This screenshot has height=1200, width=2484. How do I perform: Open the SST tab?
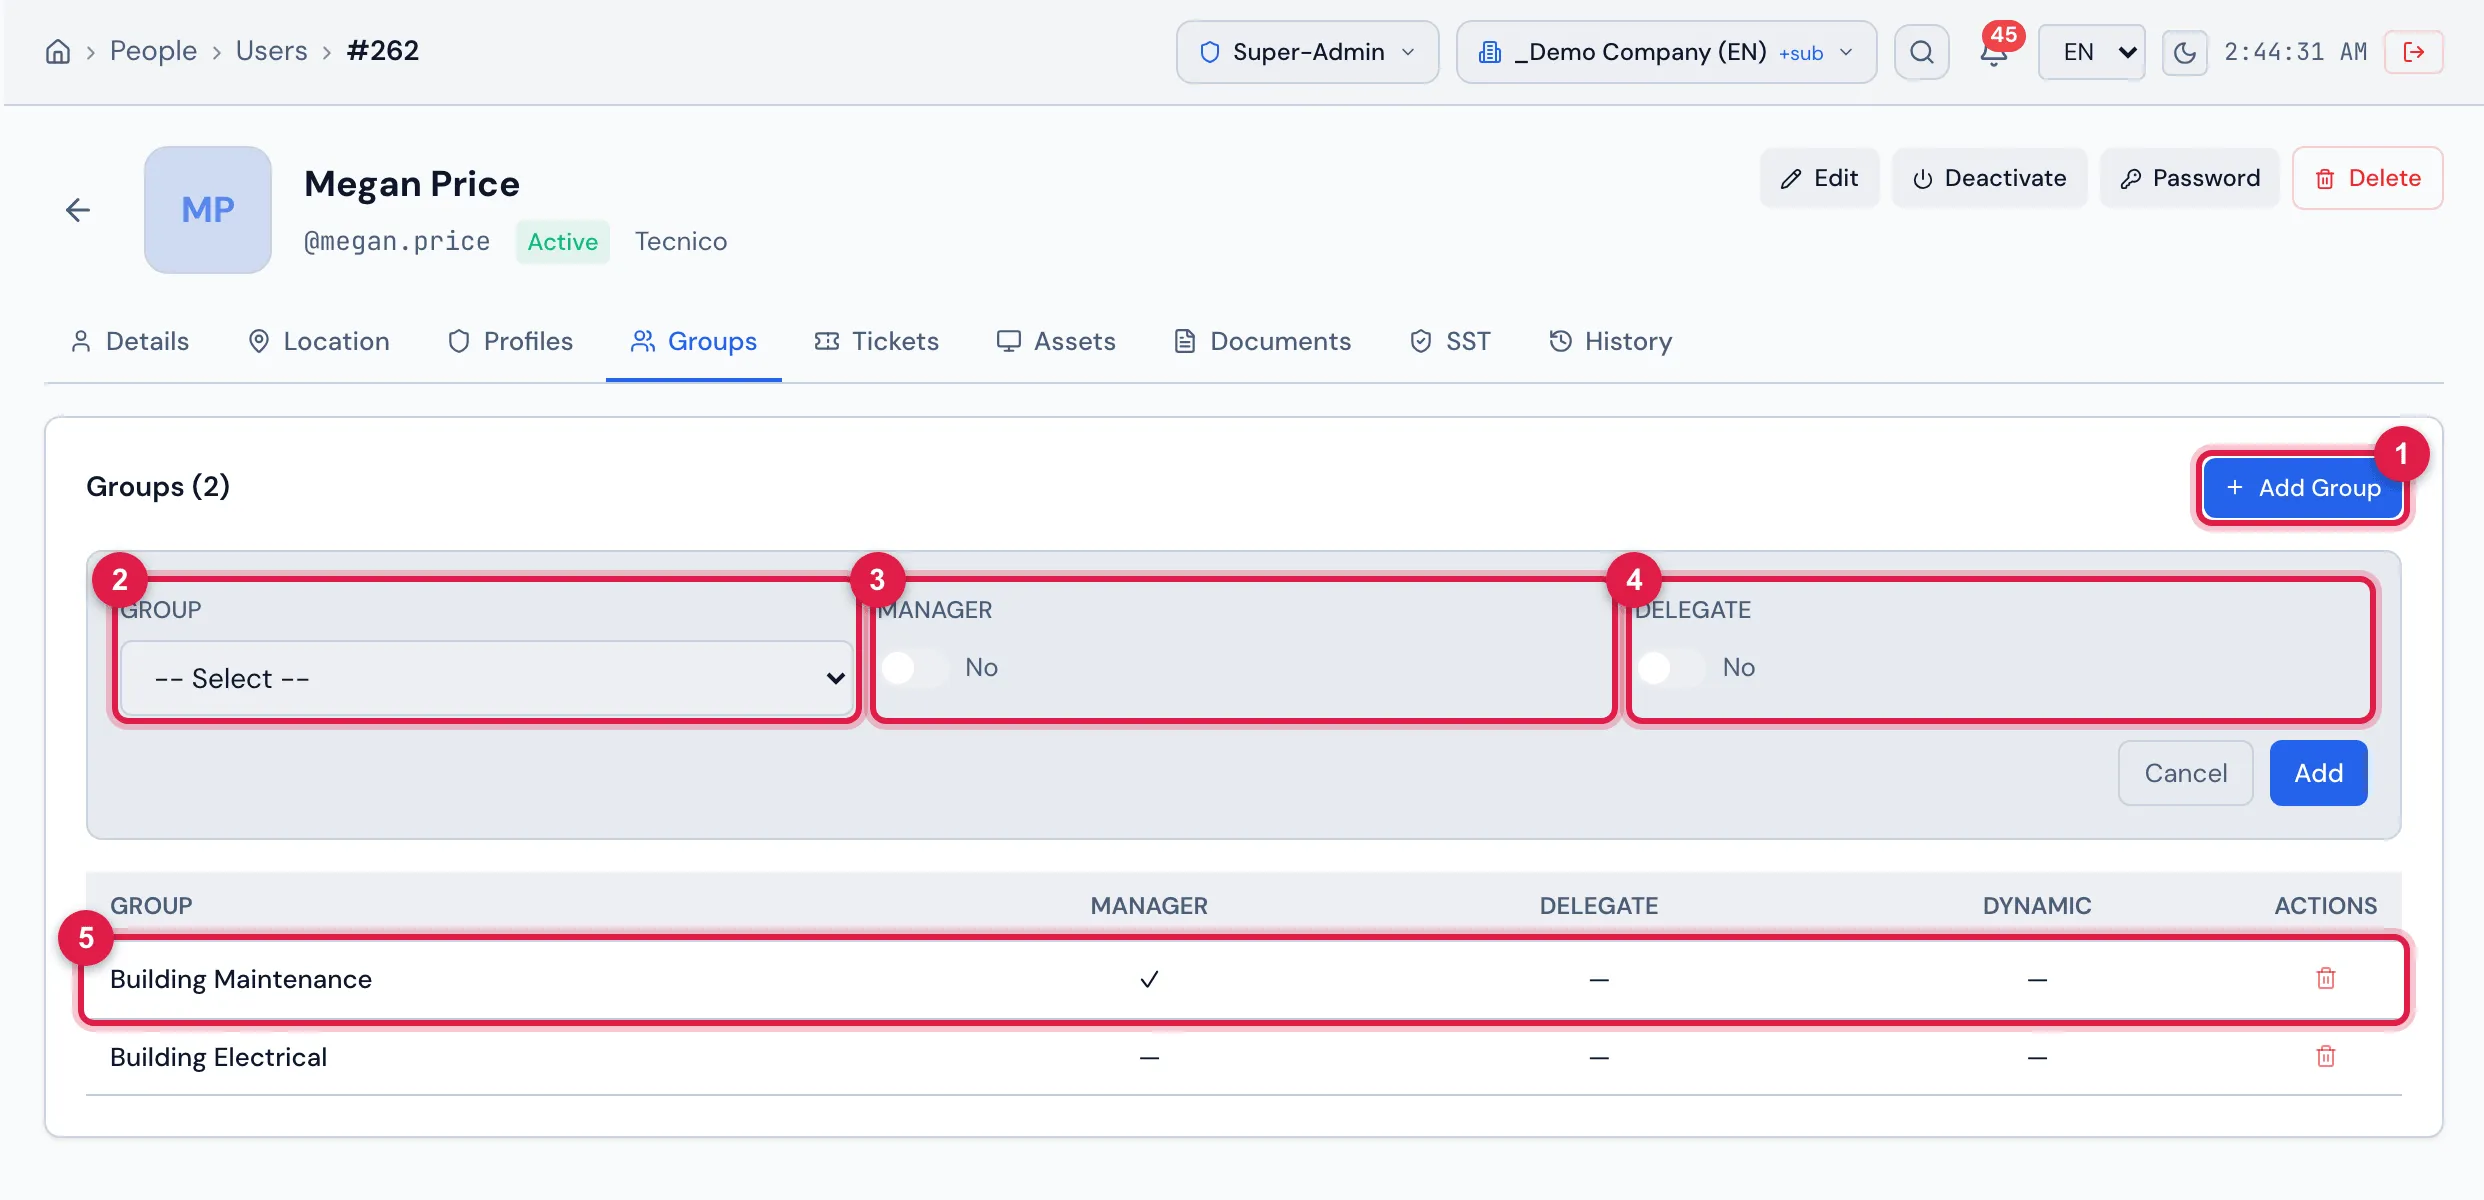1450,341
